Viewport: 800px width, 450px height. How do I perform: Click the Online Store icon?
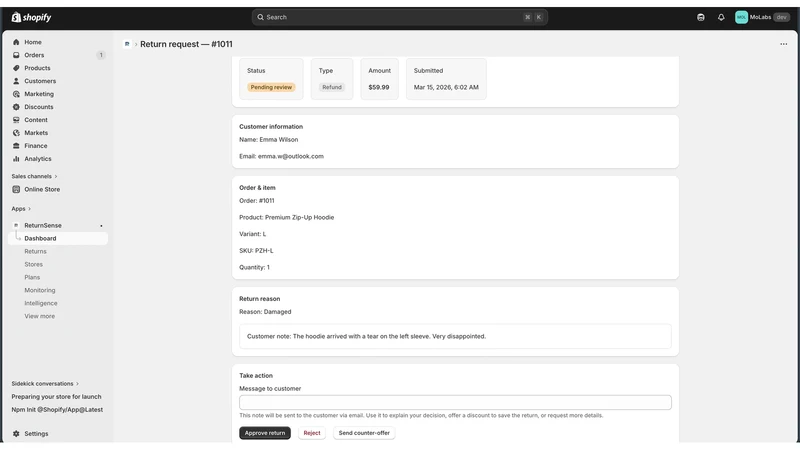click(x=16, y=189)
